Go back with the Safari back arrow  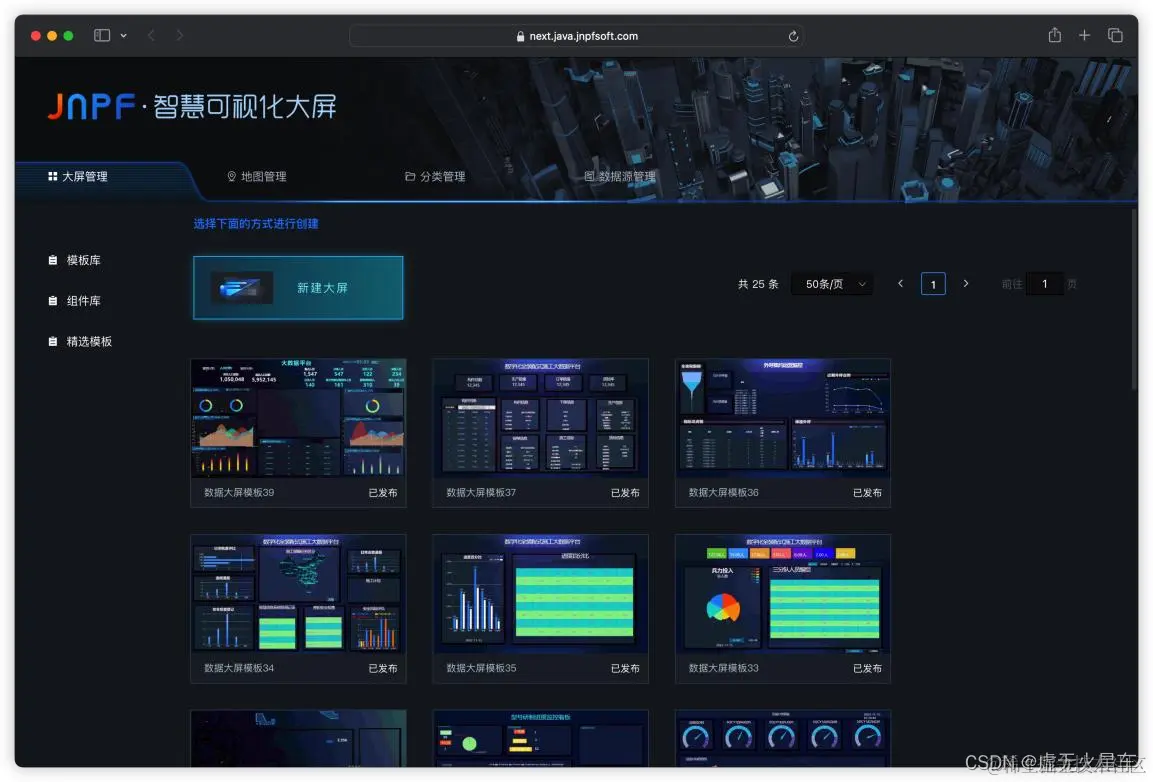coord(151,35)
